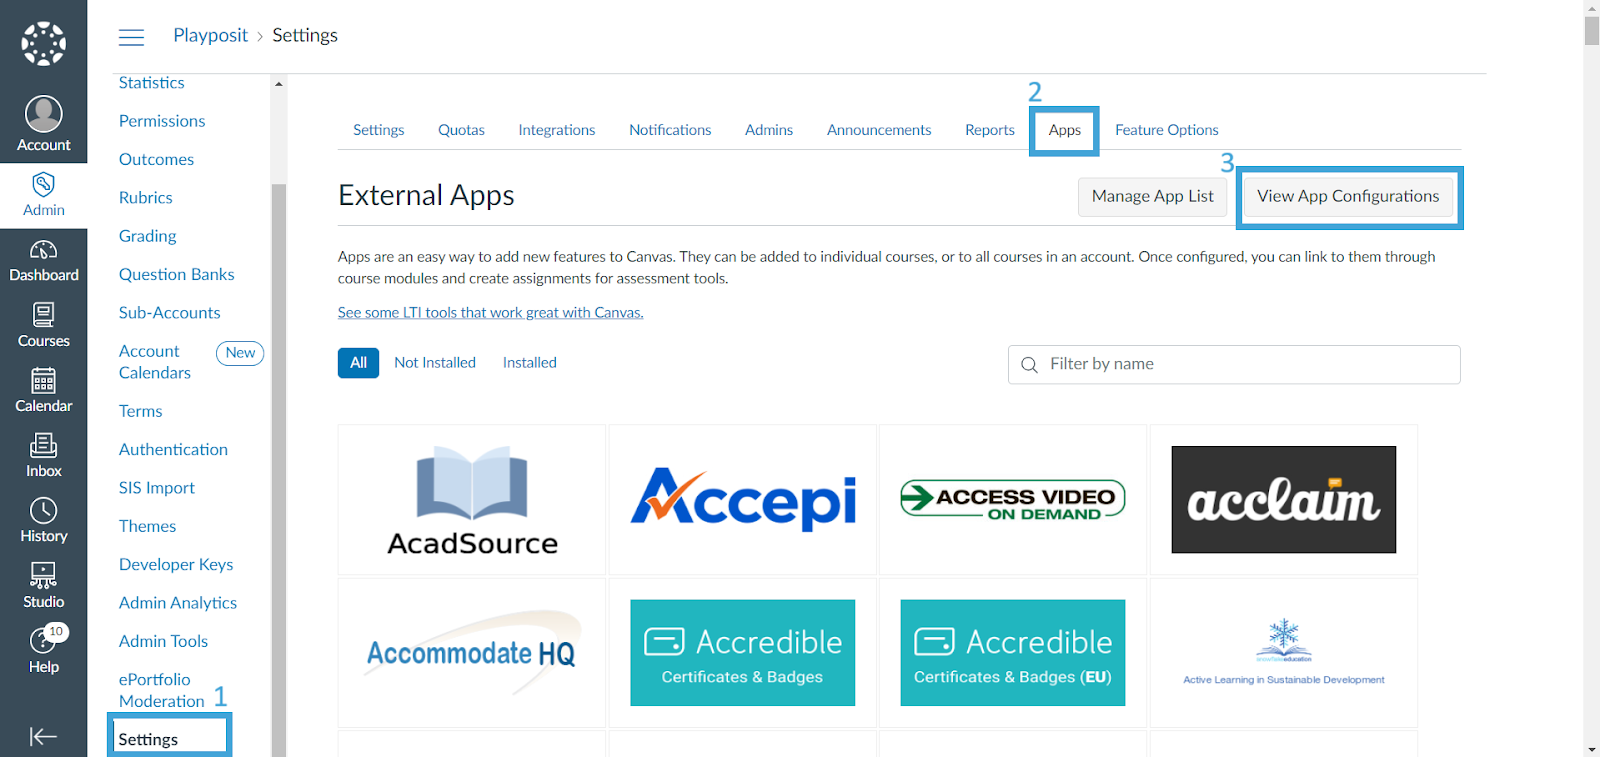Screen dimensions: 1600x757
Task: Open the Studio icon
Action: point(43,586)
